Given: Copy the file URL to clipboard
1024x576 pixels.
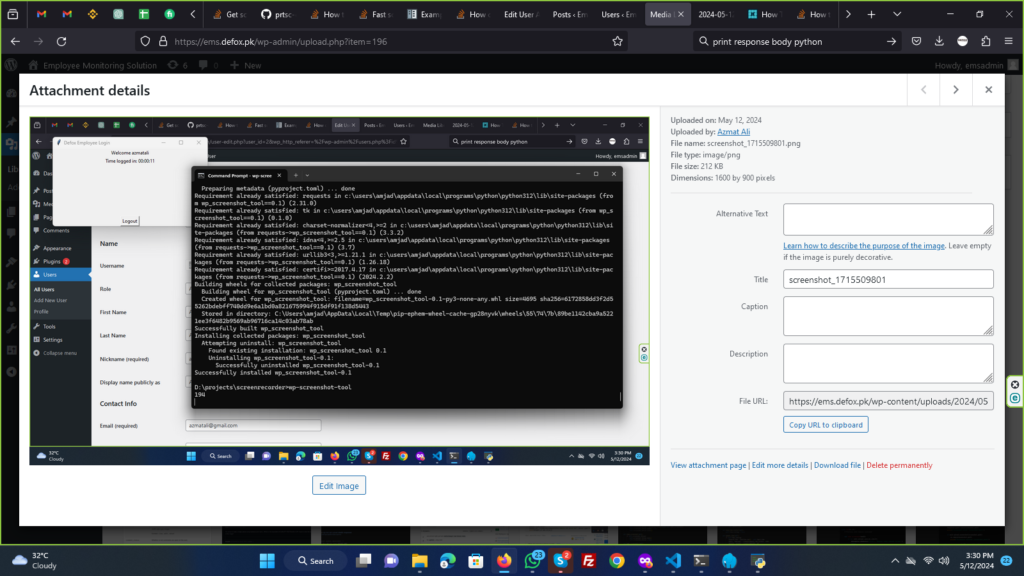Looking at the screenshot, I should [825, 424].
